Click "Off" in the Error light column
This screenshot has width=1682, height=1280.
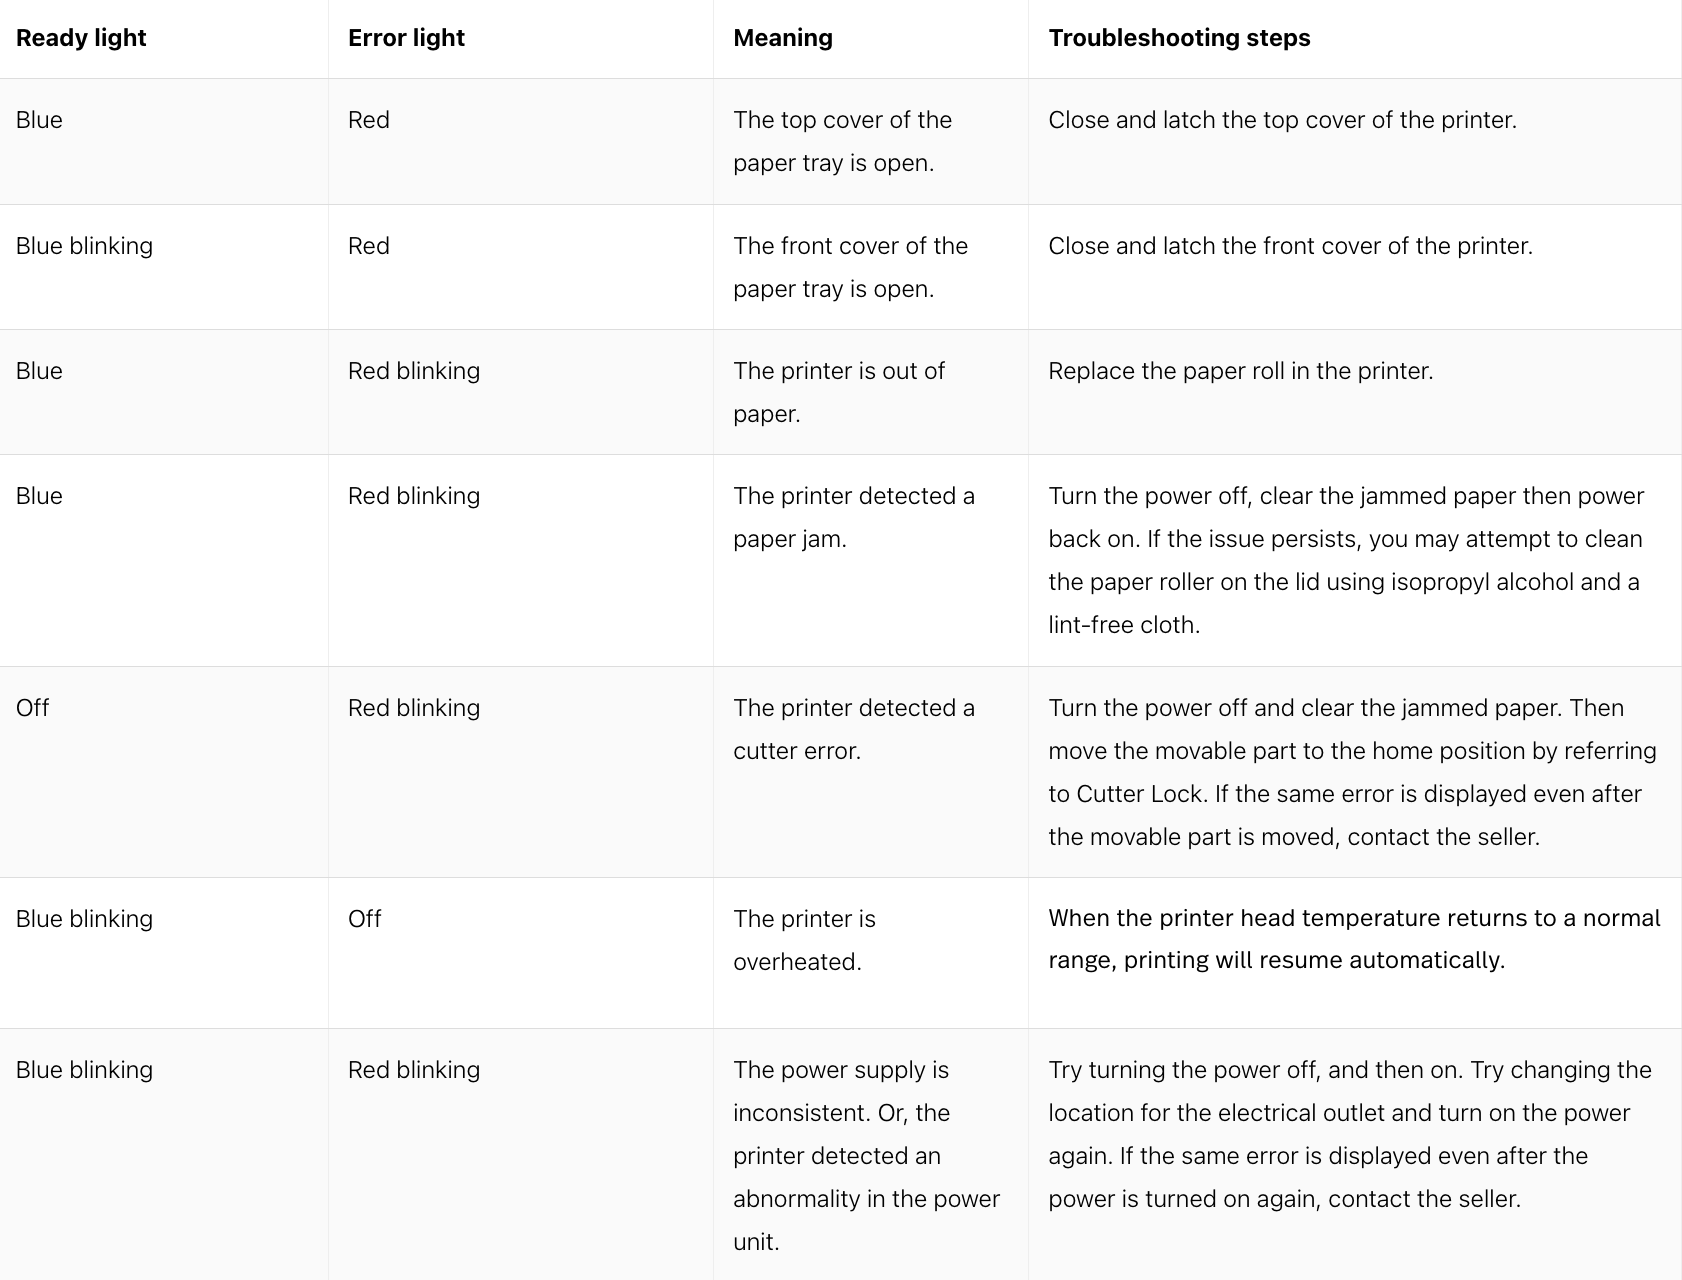click(364, 919)
